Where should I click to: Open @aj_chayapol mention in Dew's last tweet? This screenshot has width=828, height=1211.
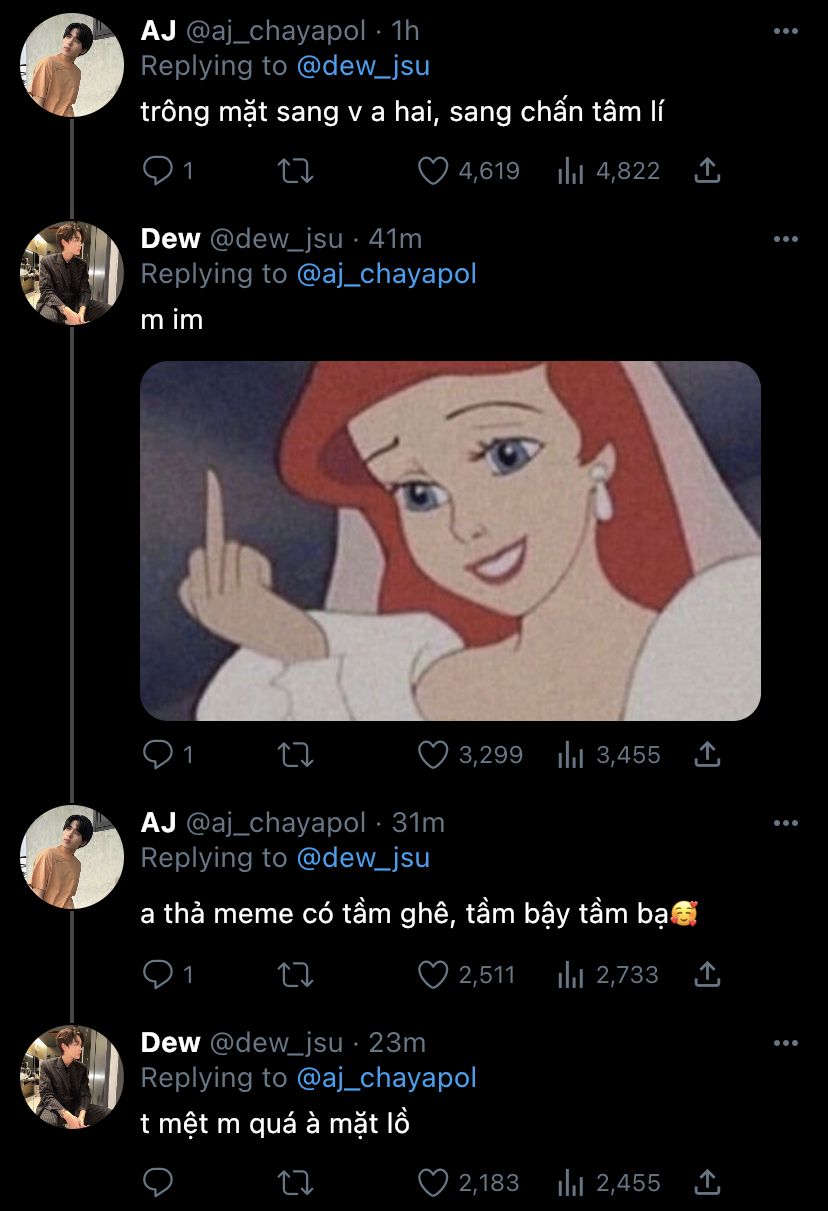pos(386,1078)
